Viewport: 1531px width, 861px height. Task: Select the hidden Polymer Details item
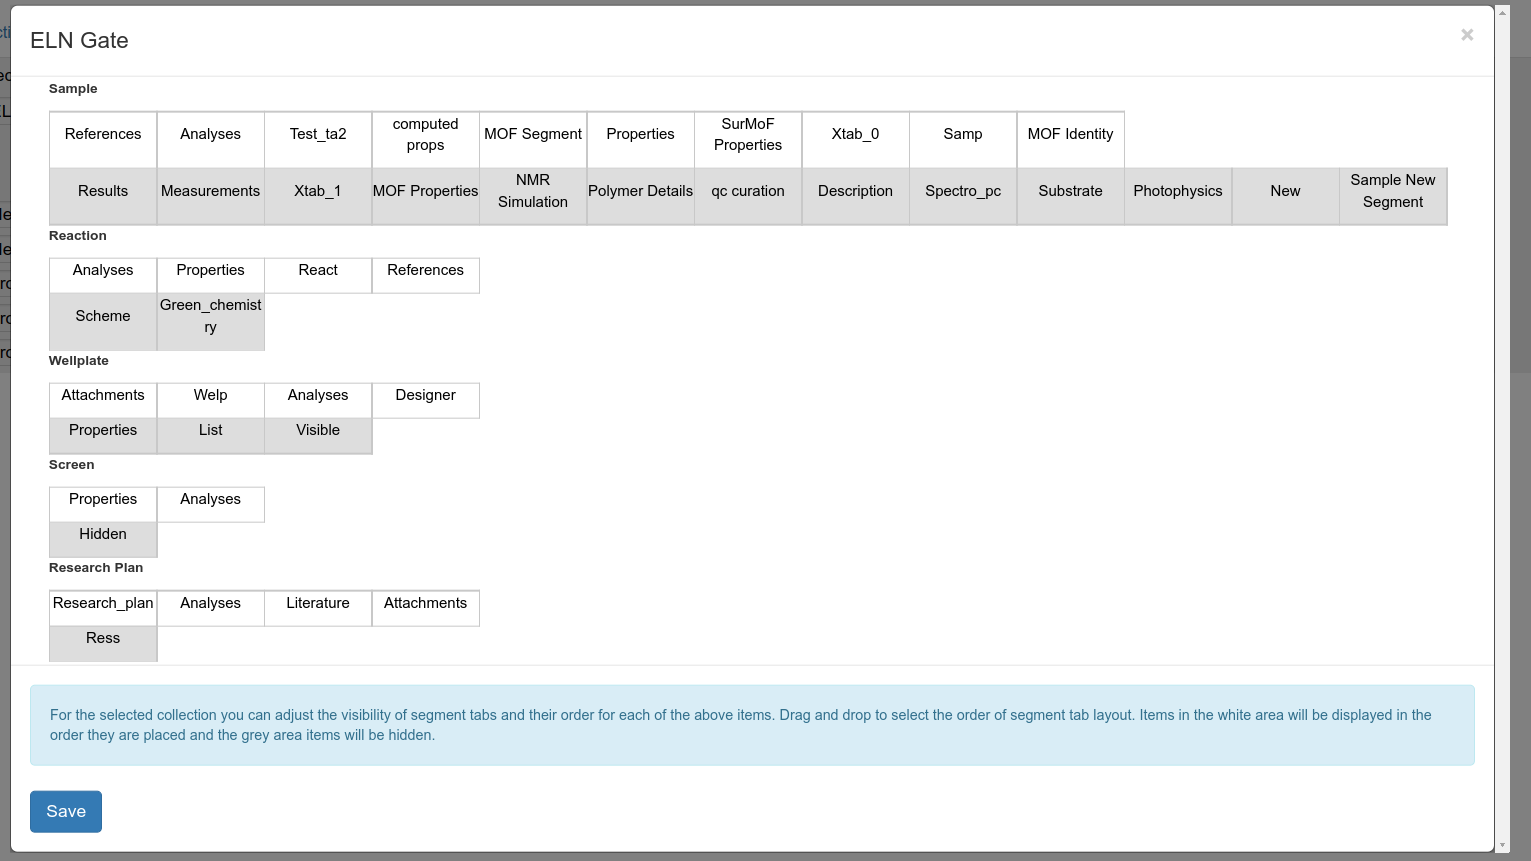[640, 191]
